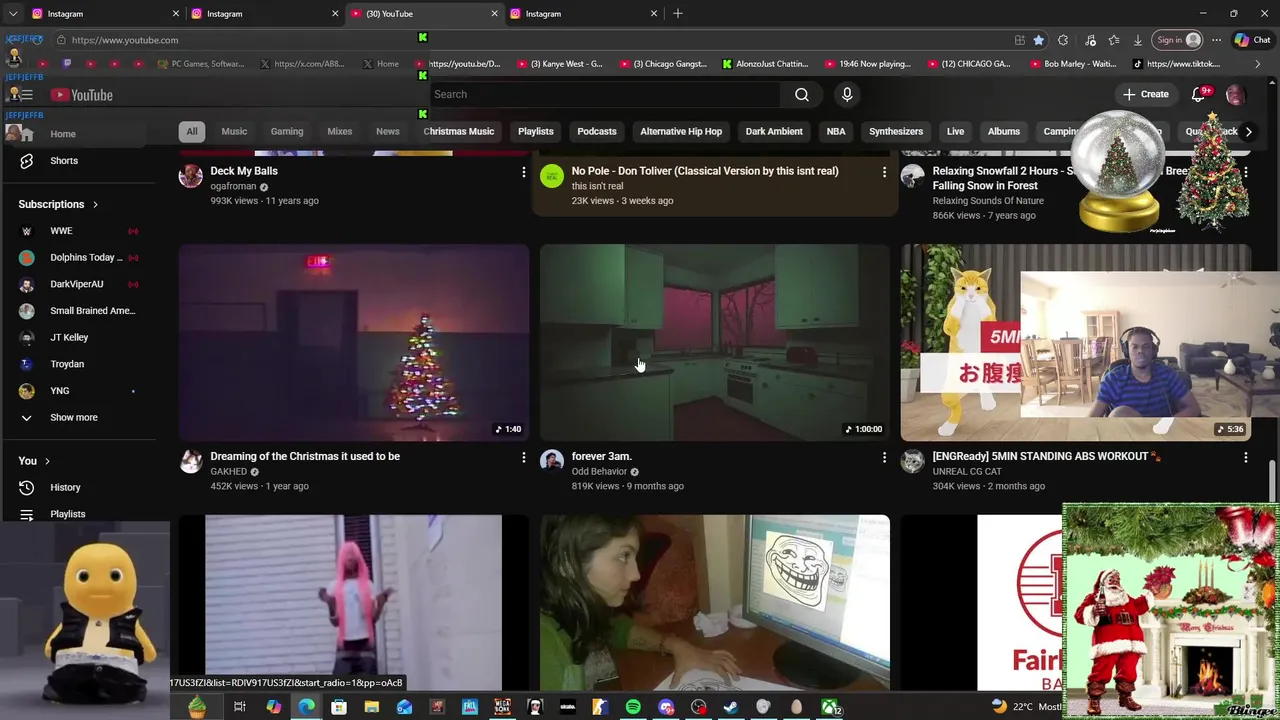Open watch History in the sidebar

65,487
